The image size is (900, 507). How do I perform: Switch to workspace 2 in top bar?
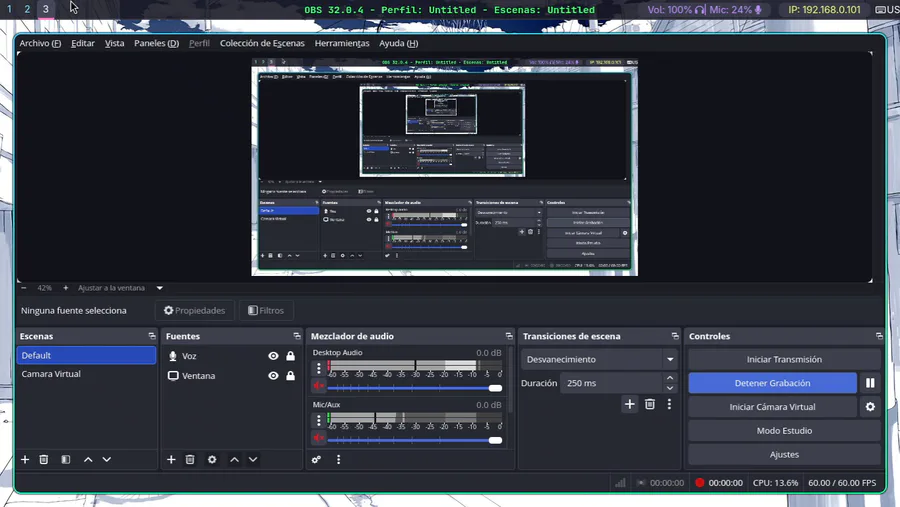pos(27,9)
